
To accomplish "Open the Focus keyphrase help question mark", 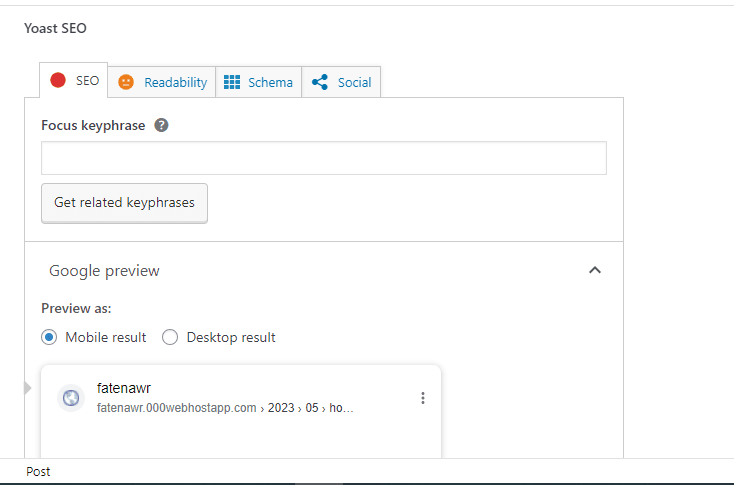I will [x=161, y=125].
